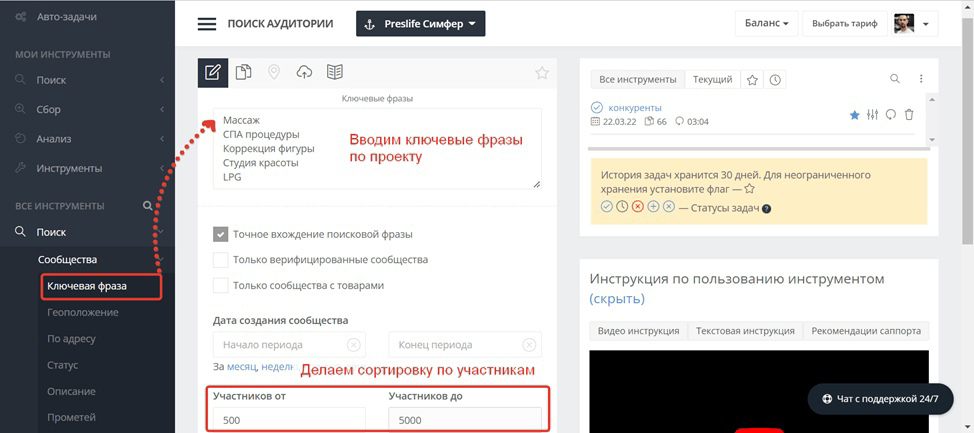The image size is (974, 433).
Task: Click the Статусы задач help question icon
Action: tap(767, 209)
